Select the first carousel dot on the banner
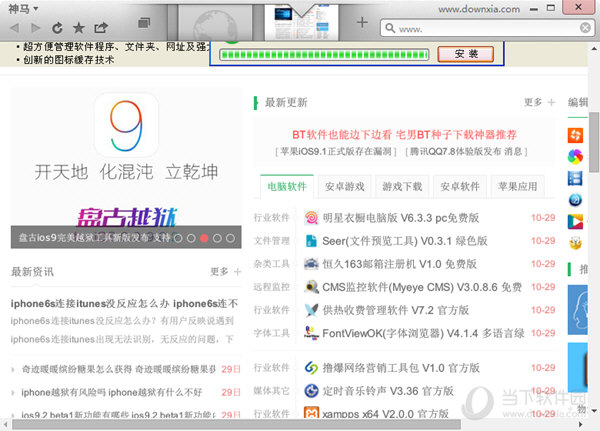 click(x=178, y=239)
